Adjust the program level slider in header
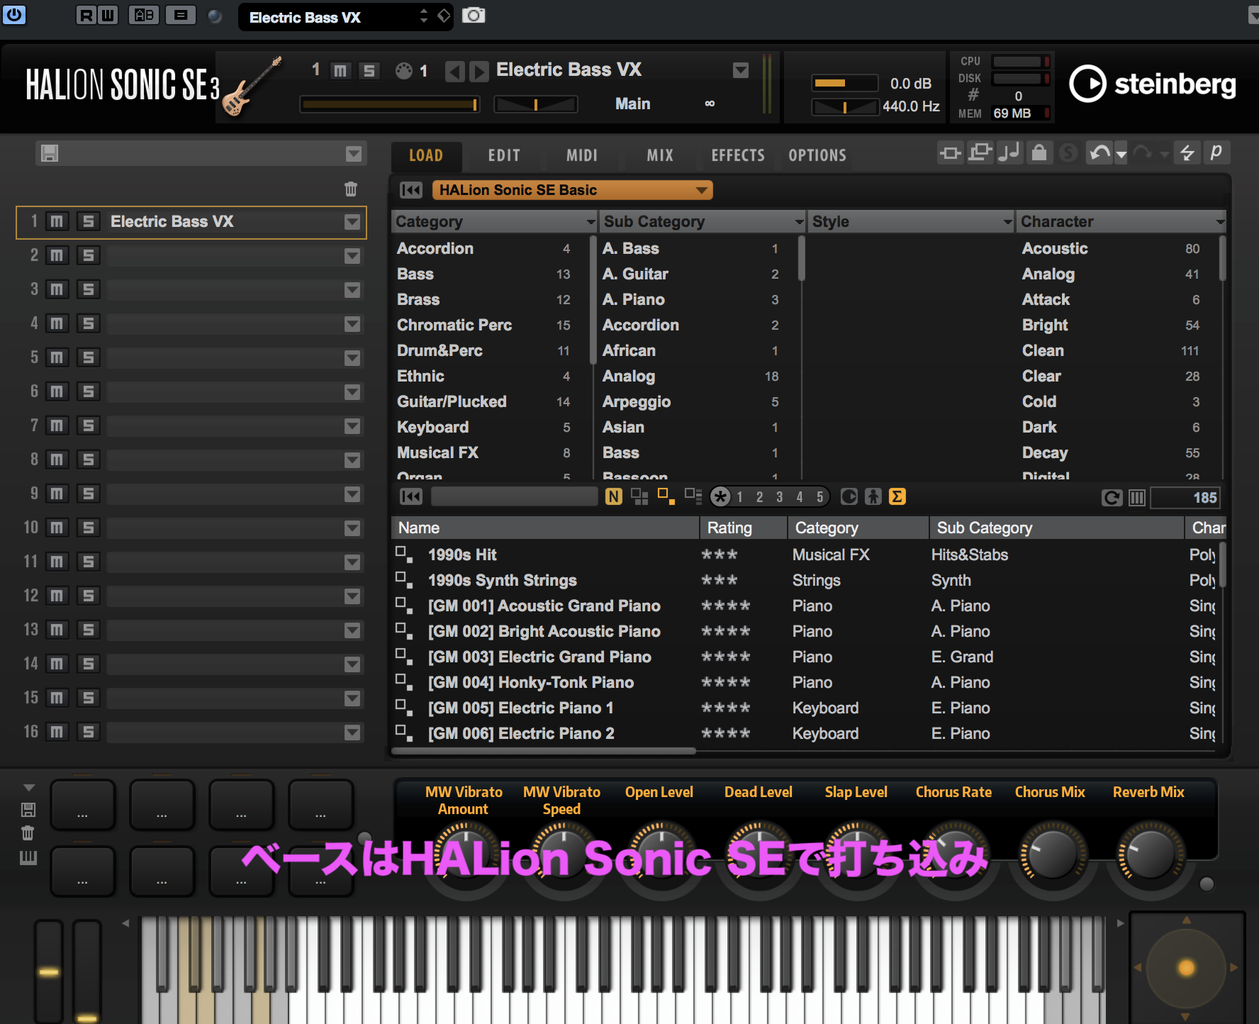This screenshot has height=1024, width=1259. coord(389,104)
